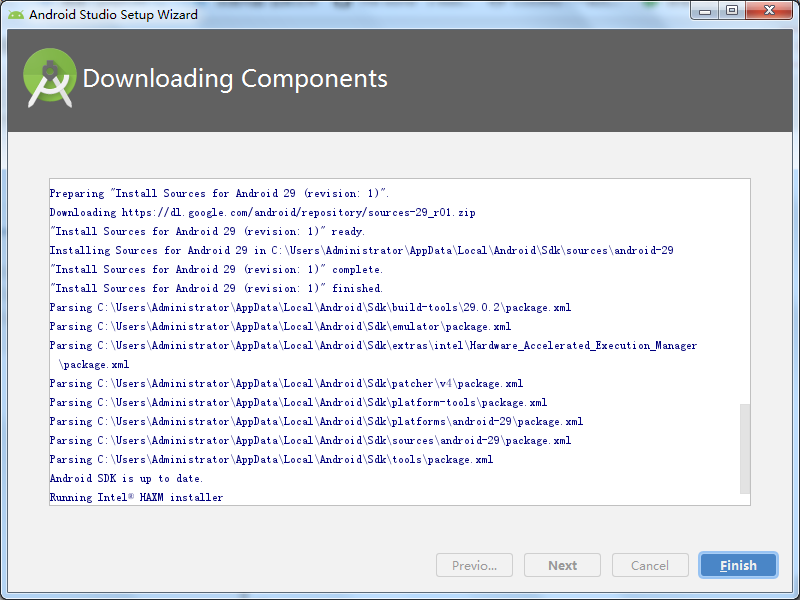The image size is (800, 600).
Task: Minimize the Setup Wizard window
Action: tap(705, 11)
